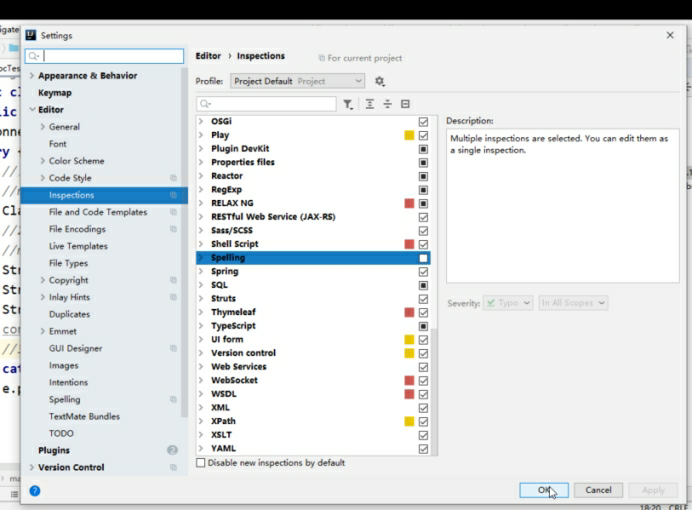Select the TextMate Bundles settings page

(84, 417)
